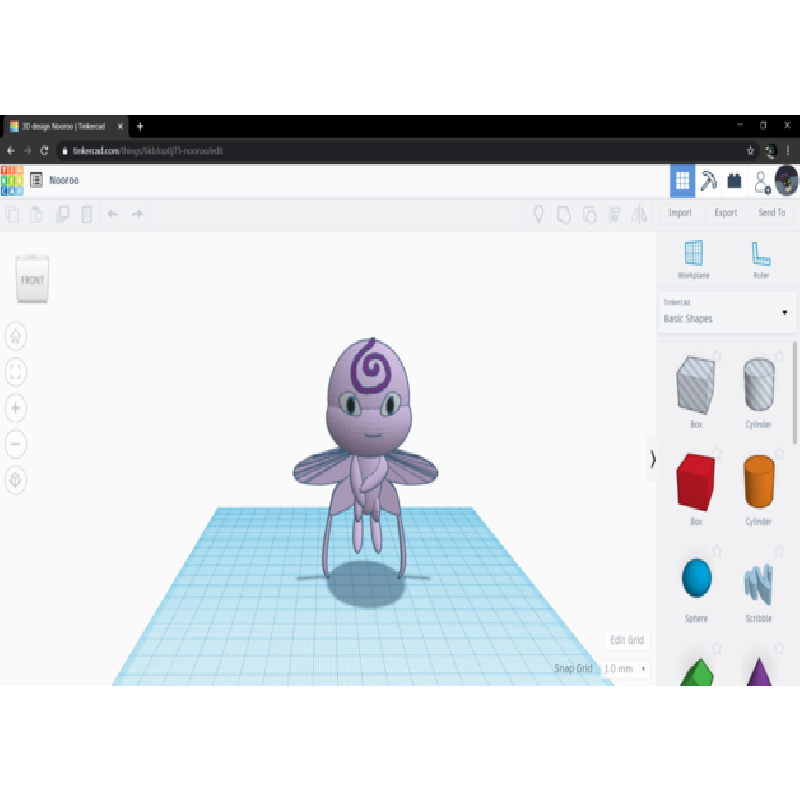The height and width of the screenshot is (800, 800).
Task: Reload the Tinkercad page
Action: pos(44,151)
